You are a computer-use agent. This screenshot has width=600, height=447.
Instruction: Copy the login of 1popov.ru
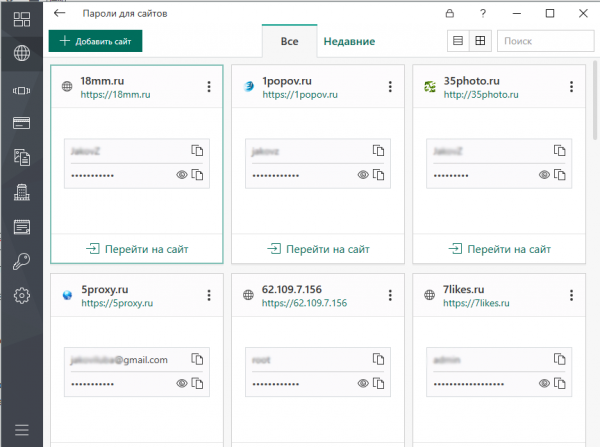click(x=378, y=150)
